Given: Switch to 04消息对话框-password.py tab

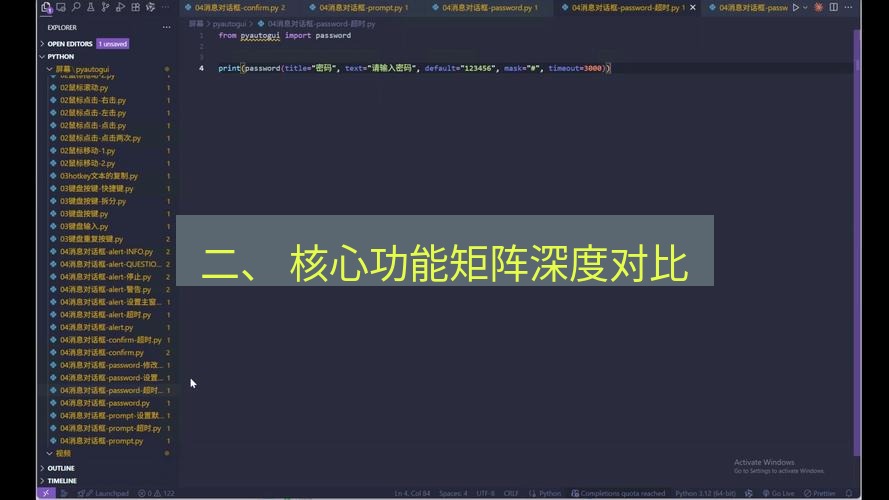Looking at the screenshot, I should (x=485, y=8).
